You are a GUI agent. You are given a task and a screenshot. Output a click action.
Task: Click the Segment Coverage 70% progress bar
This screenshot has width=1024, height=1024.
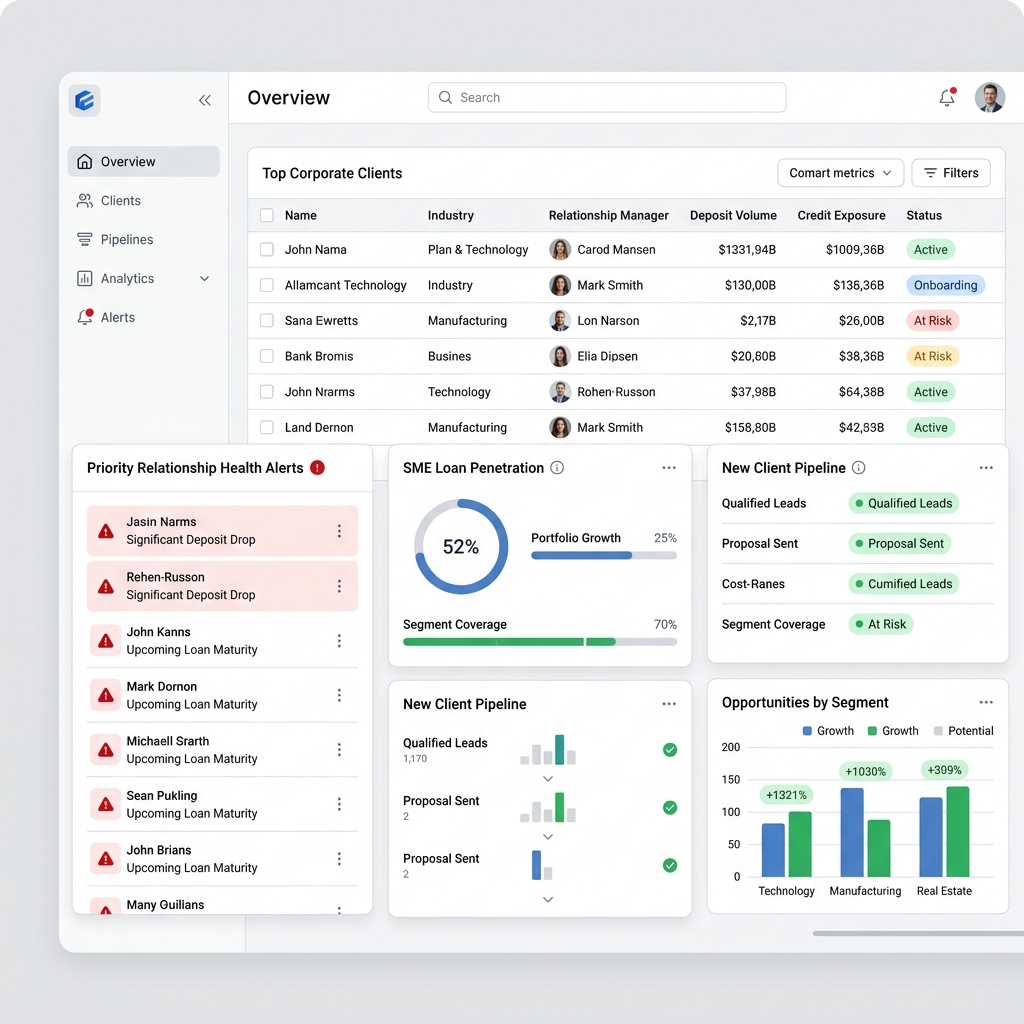540,642
